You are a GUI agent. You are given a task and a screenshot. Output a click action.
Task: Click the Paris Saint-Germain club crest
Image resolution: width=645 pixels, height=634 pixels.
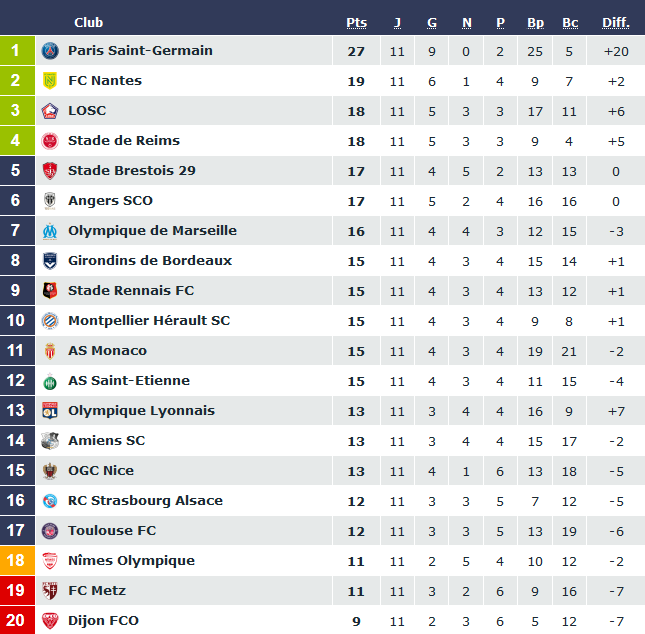click(x=50, y=51)
